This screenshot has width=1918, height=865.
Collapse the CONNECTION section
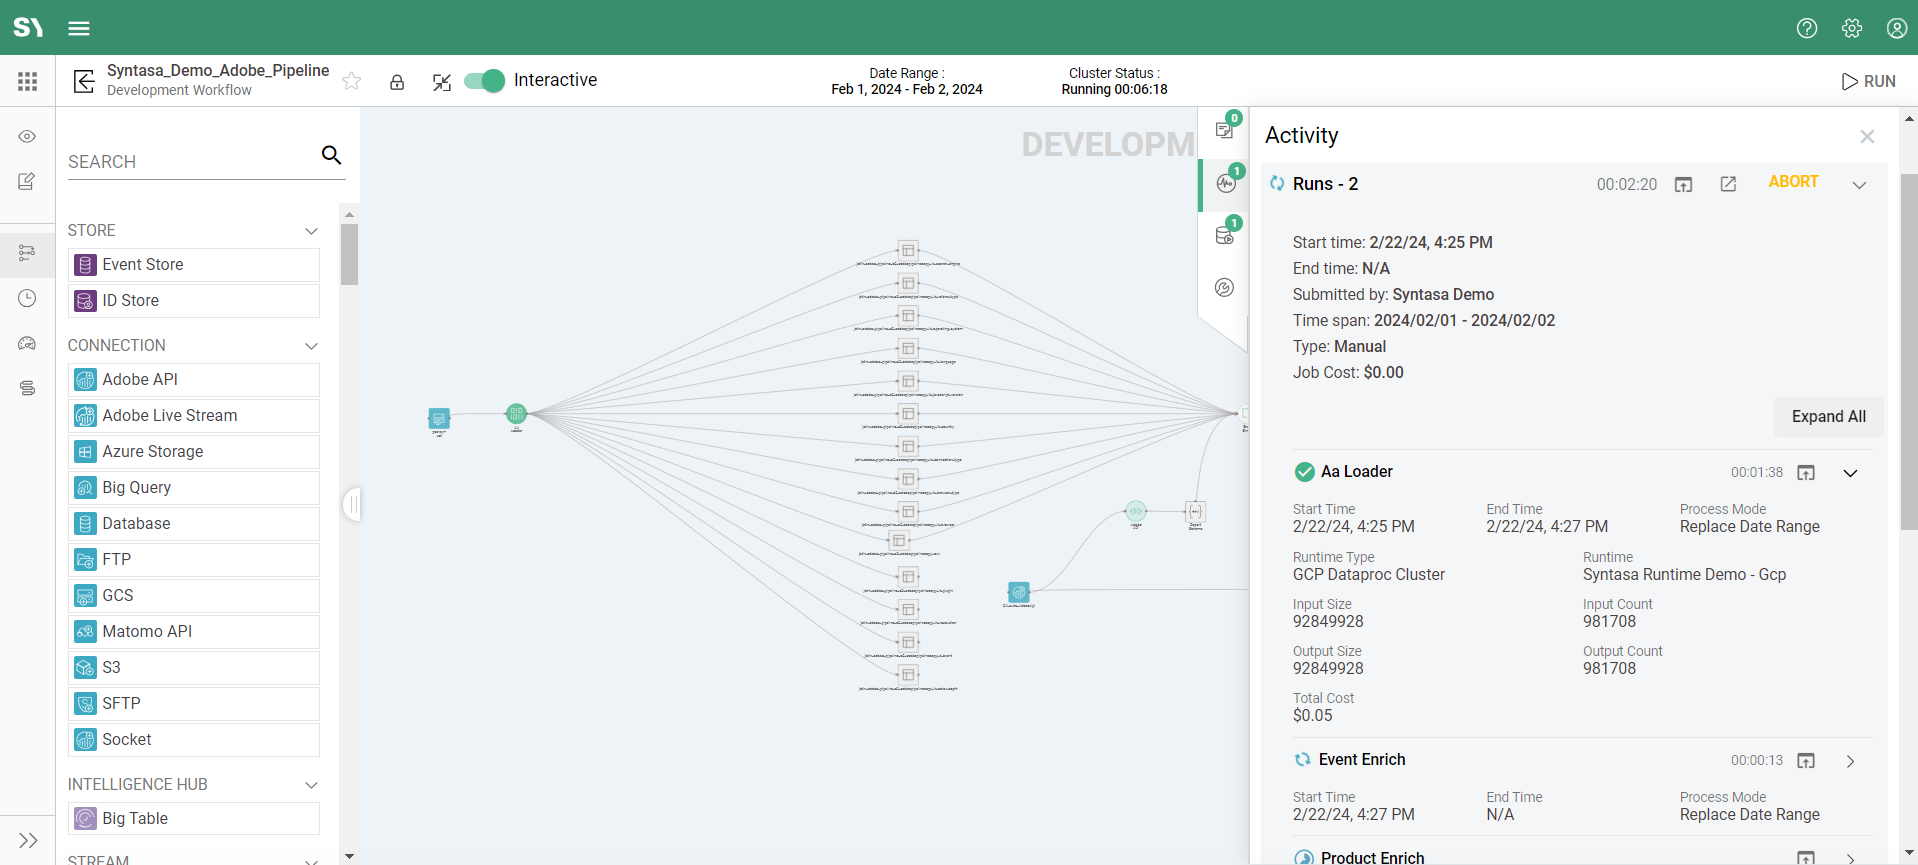(x=311, y=346)
